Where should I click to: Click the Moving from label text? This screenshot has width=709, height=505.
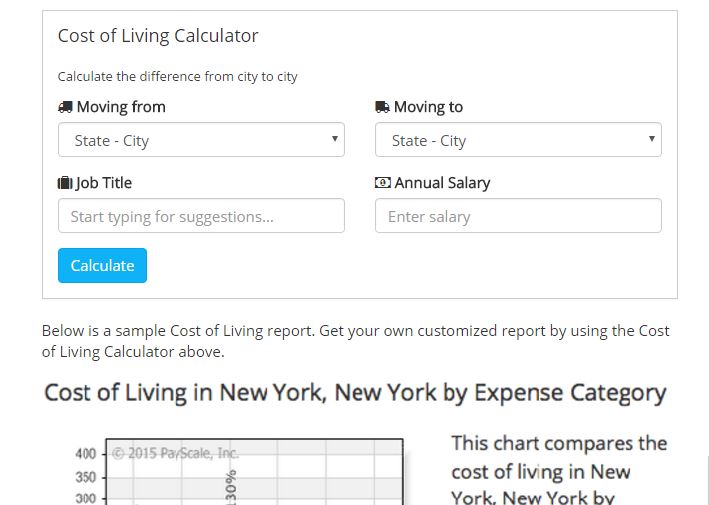121,107
